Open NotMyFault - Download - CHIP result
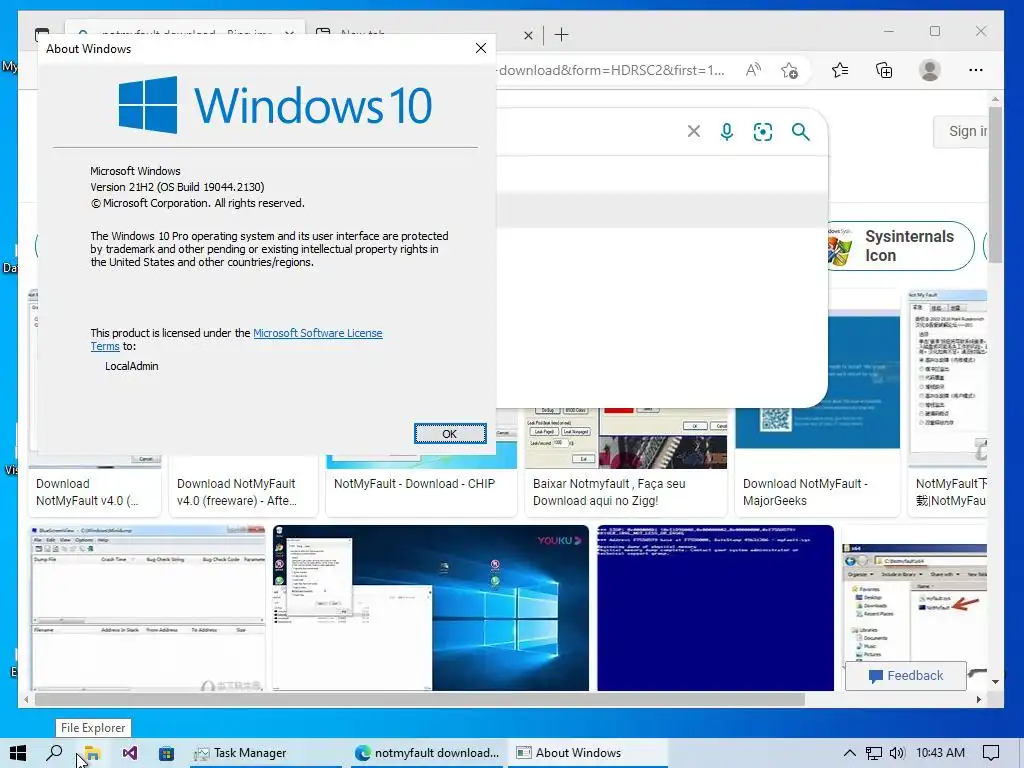Screen dimensions: 1024x768 [x=414, y=484]
